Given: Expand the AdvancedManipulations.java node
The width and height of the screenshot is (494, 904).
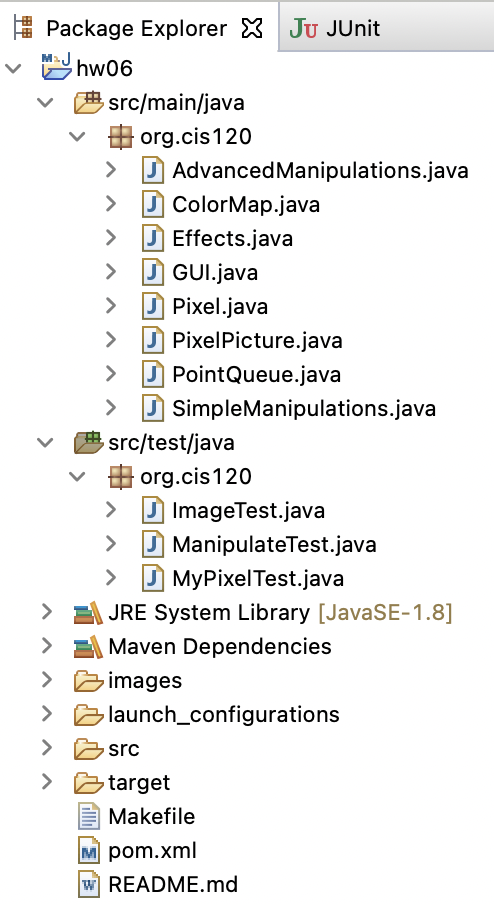Looking at the screenshot, I should 111,170.
